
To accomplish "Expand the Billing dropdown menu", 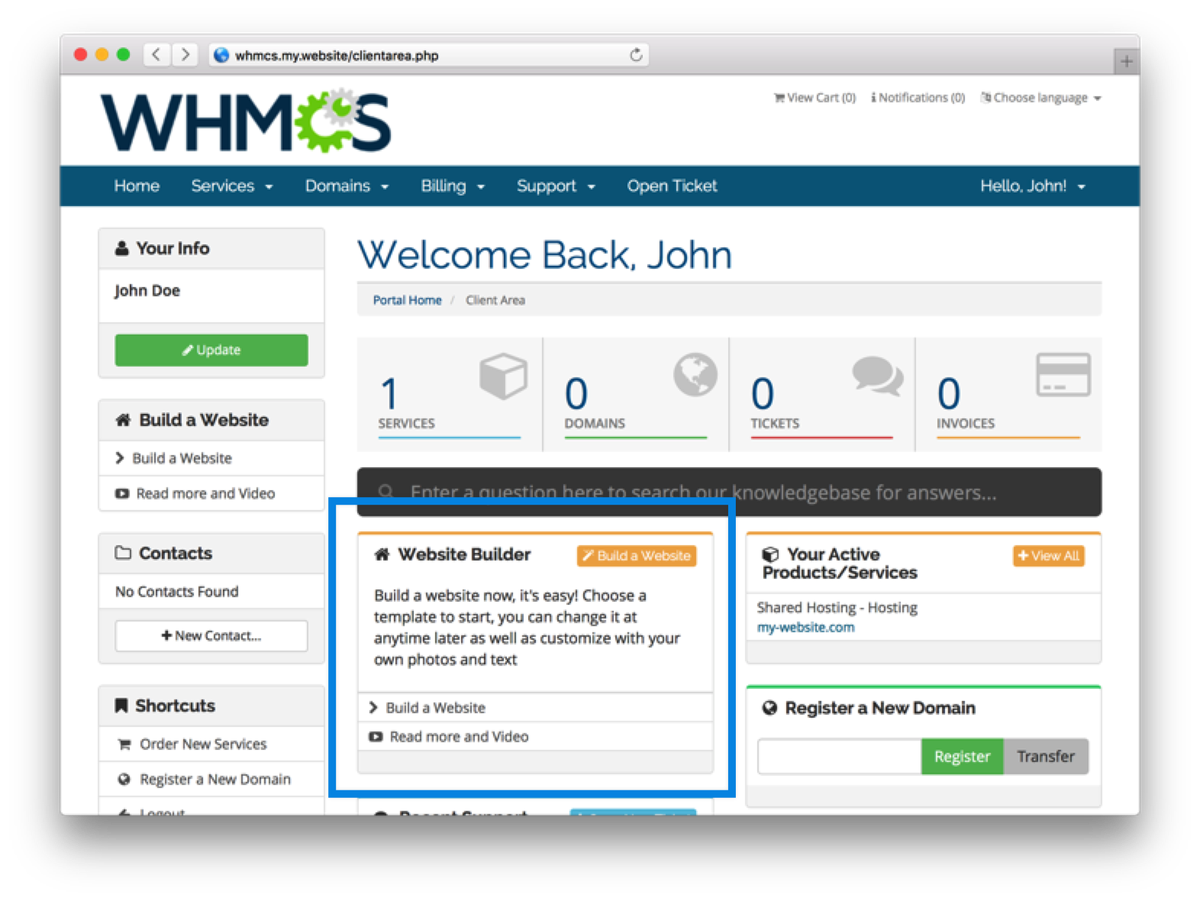I will pos(453,186).
